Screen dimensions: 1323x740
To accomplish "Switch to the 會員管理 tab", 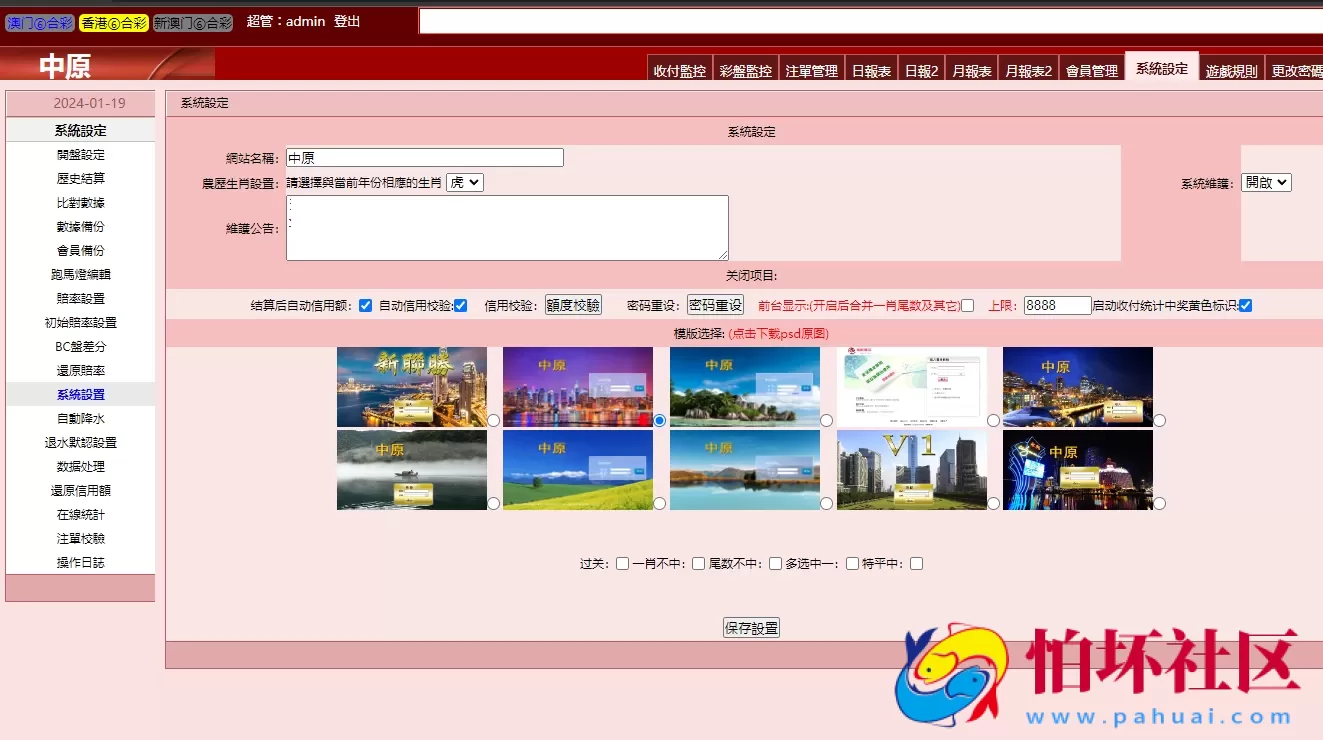I will [1091, 70].
